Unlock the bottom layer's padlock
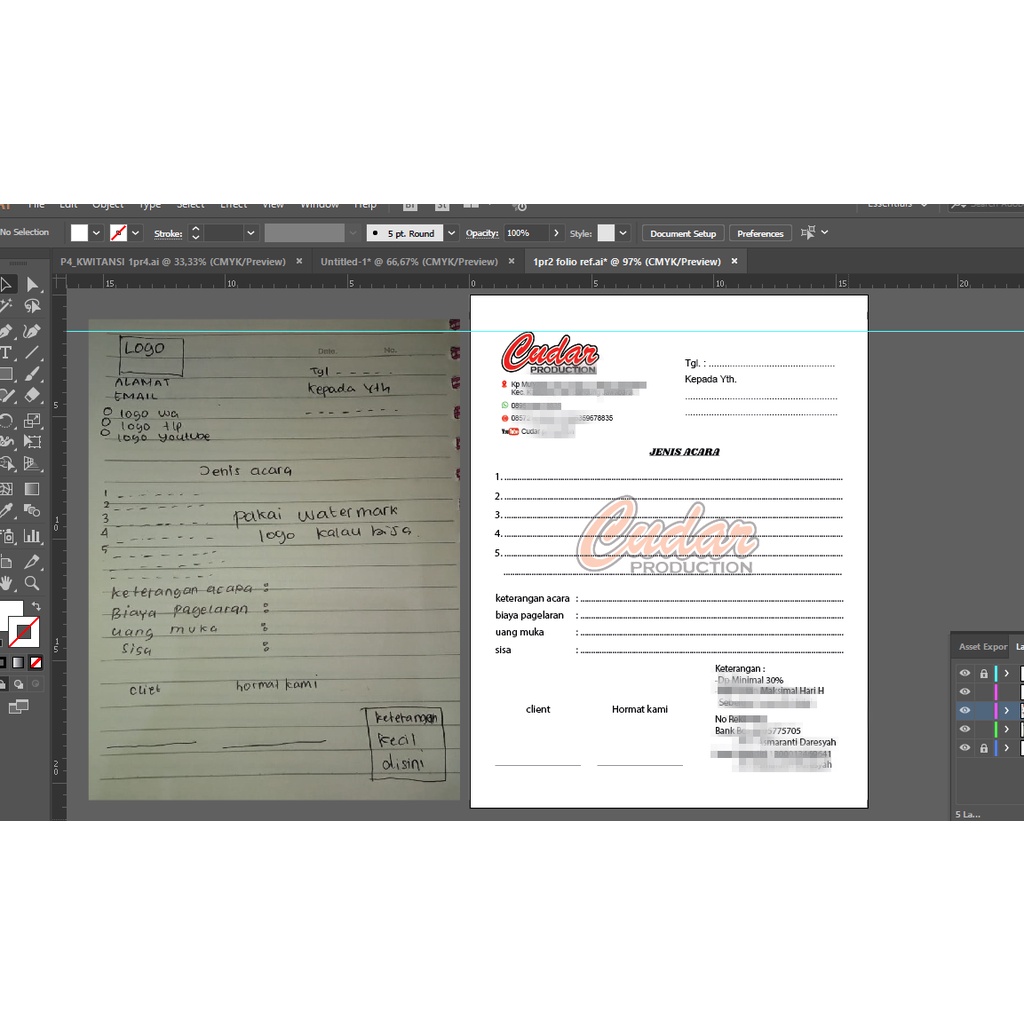Image resolution: width=1024 pixels, height=1024 pixels. tap(984, 747)
